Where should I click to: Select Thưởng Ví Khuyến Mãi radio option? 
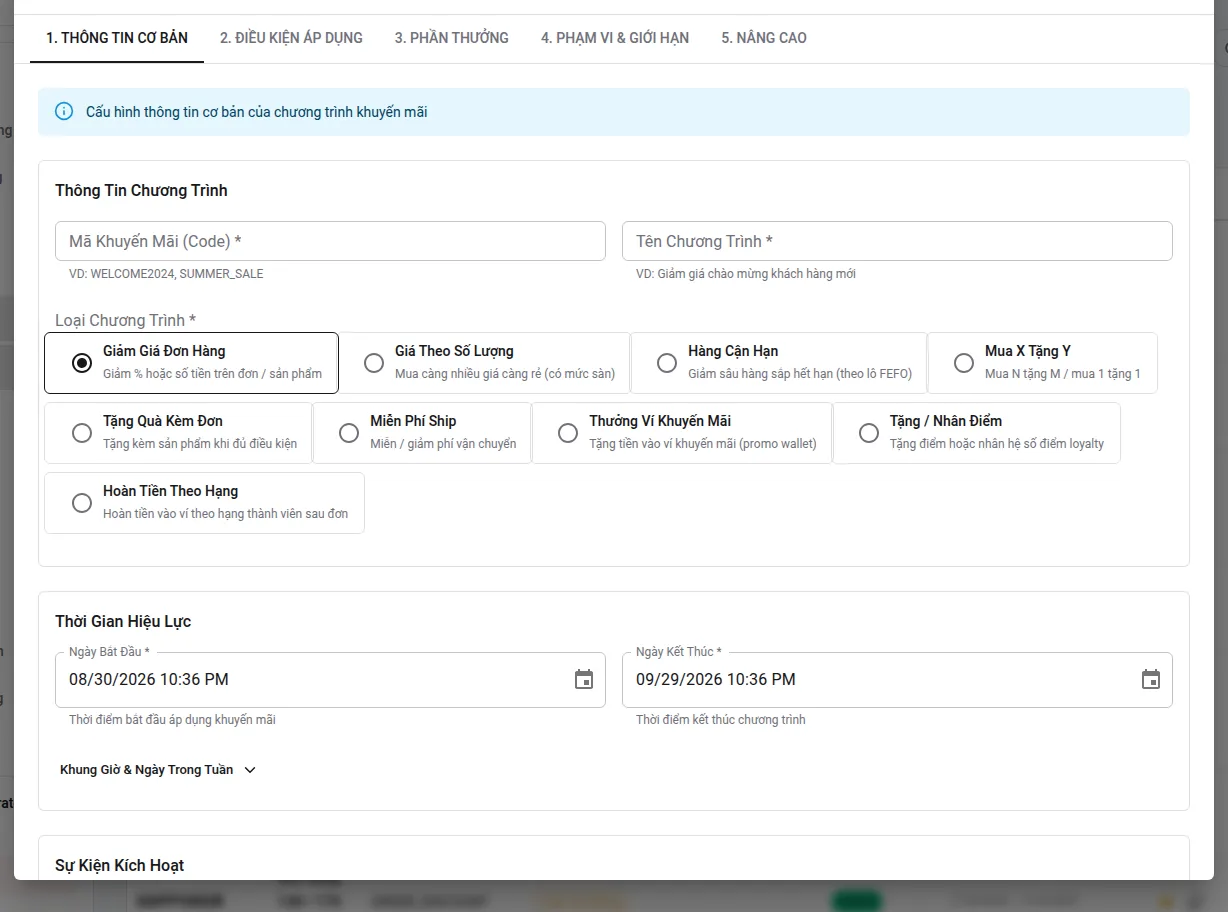click(x=568, y=433)
